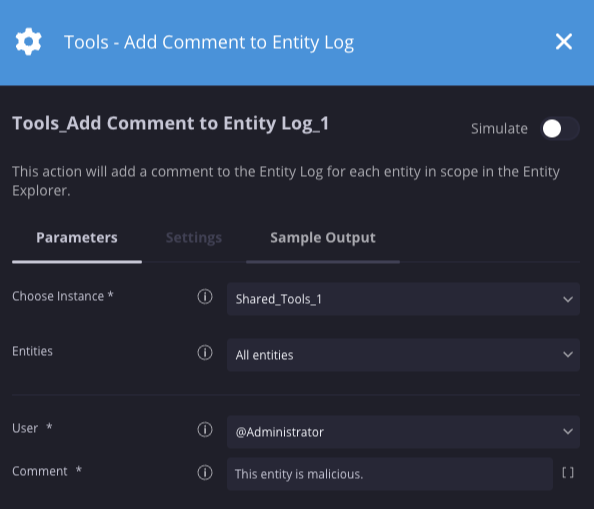
Task: Close the Add Comment to Entity Log dialog
Action: (x=564, y=42)
